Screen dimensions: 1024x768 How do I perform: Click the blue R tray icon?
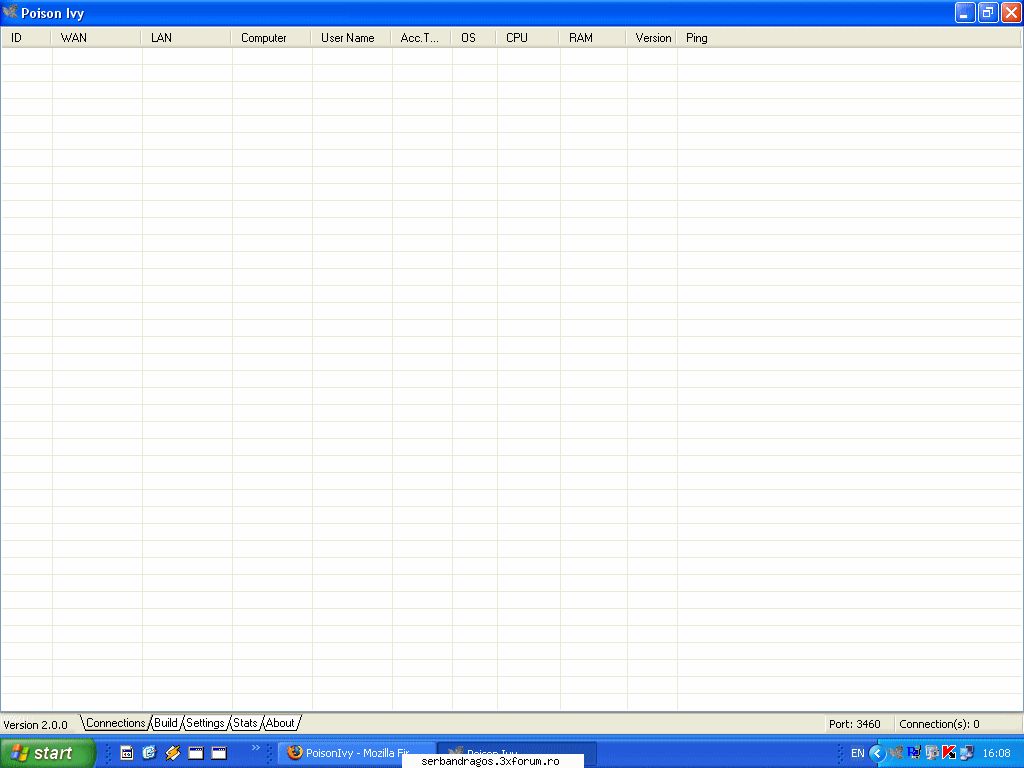click(x=914, y=753)
